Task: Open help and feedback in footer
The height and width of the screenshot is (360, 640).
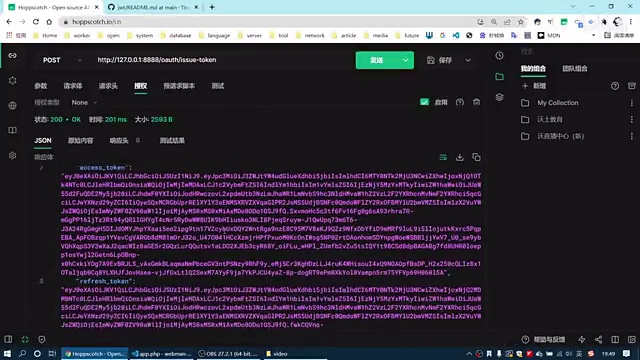Action: pos(544,339)
